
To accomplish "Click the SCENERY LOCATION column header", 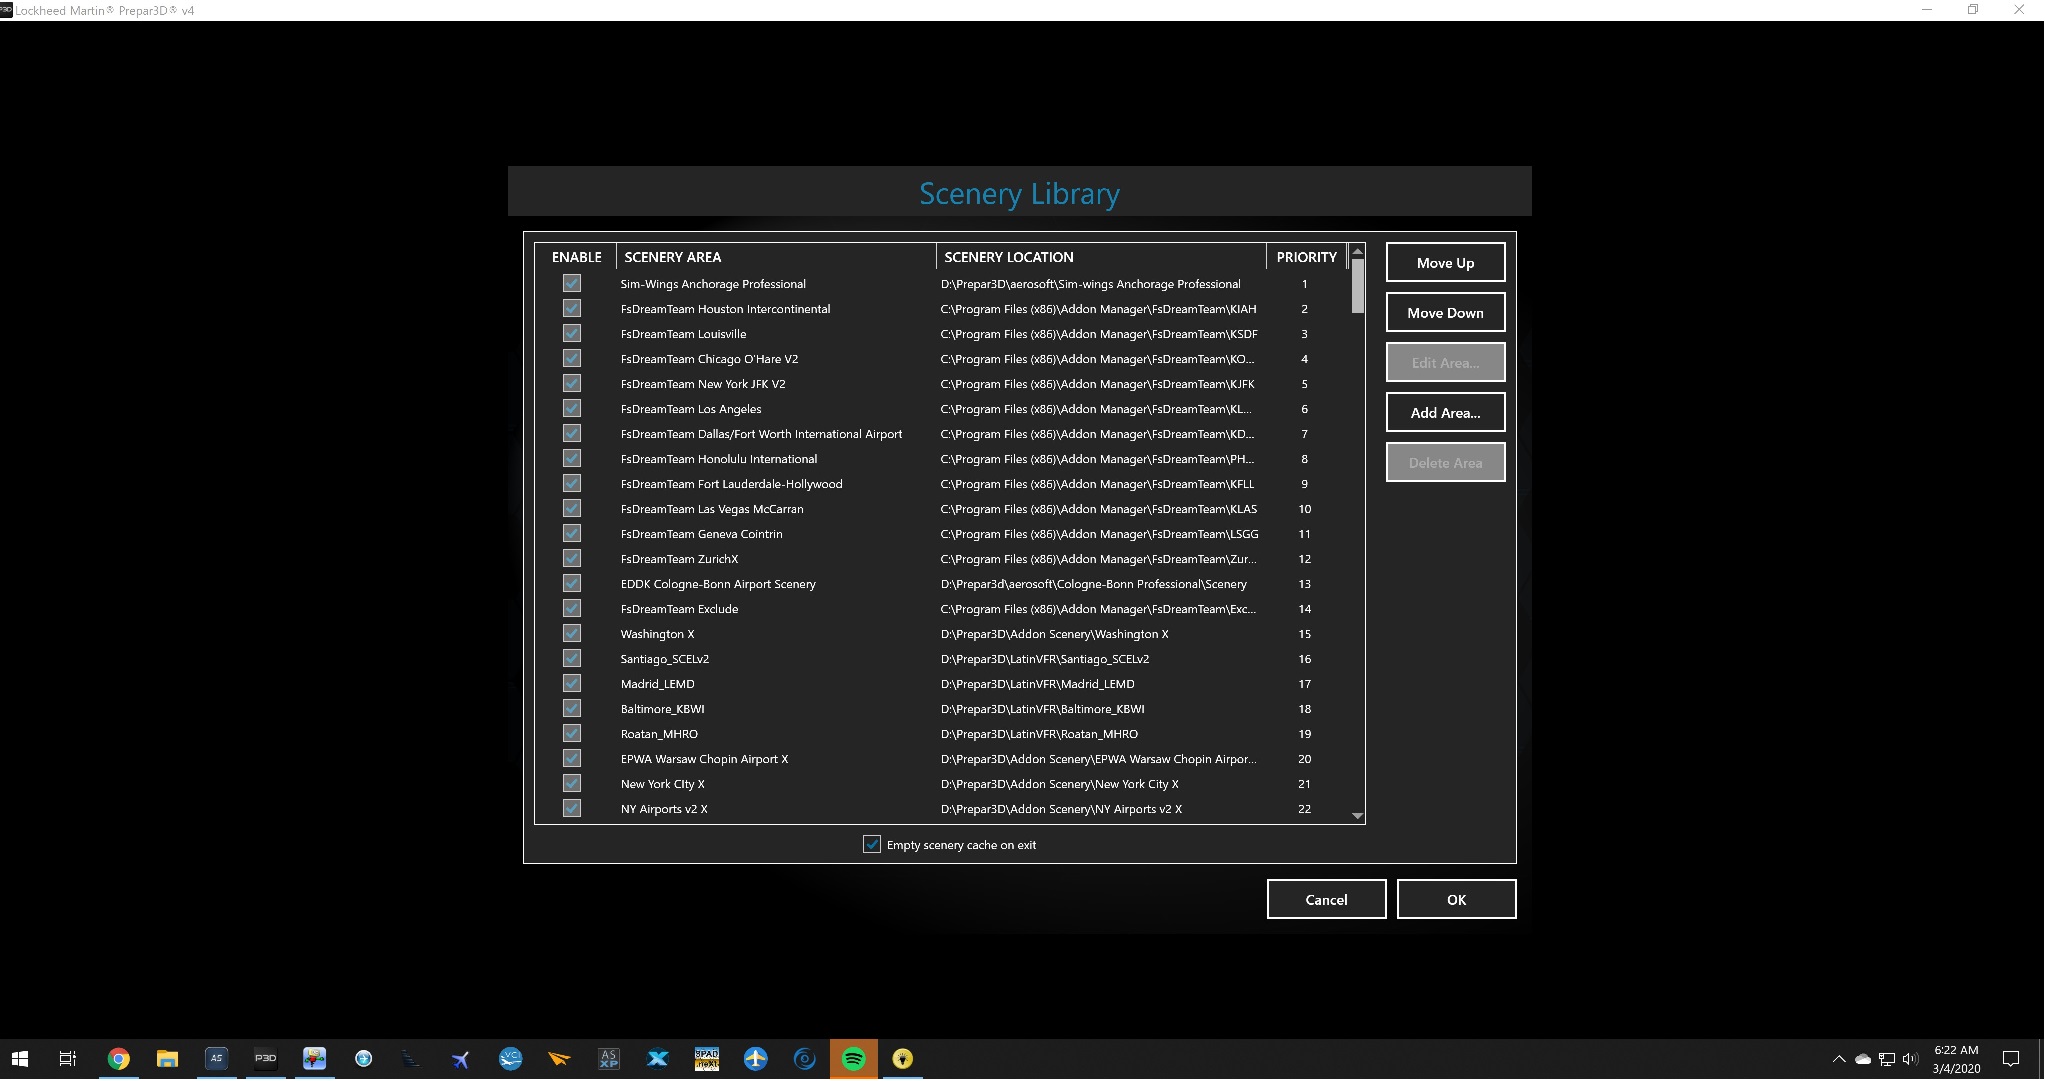I will pyautogui.click(x=1101, y=257).
